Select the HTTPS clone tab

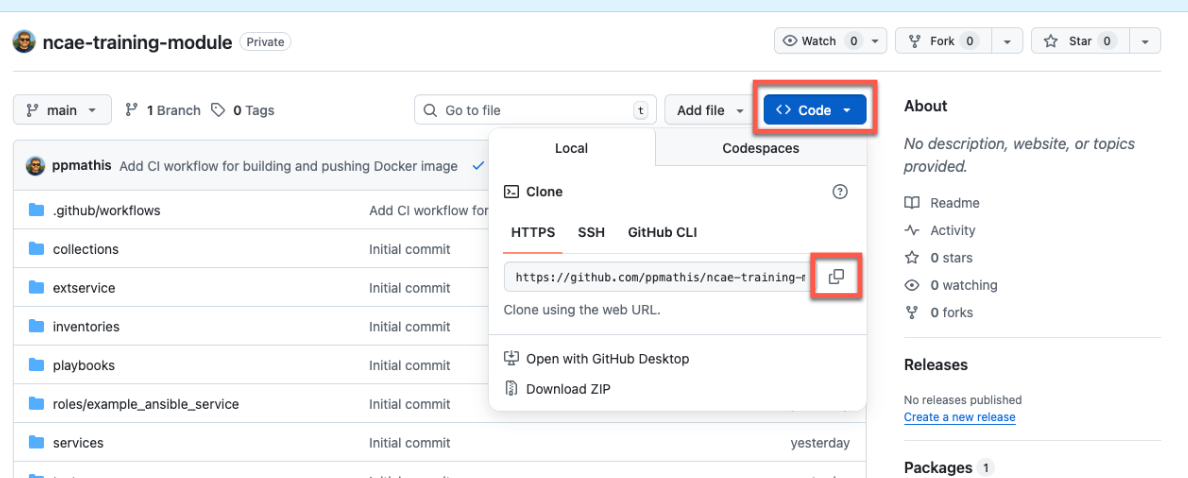533,232
